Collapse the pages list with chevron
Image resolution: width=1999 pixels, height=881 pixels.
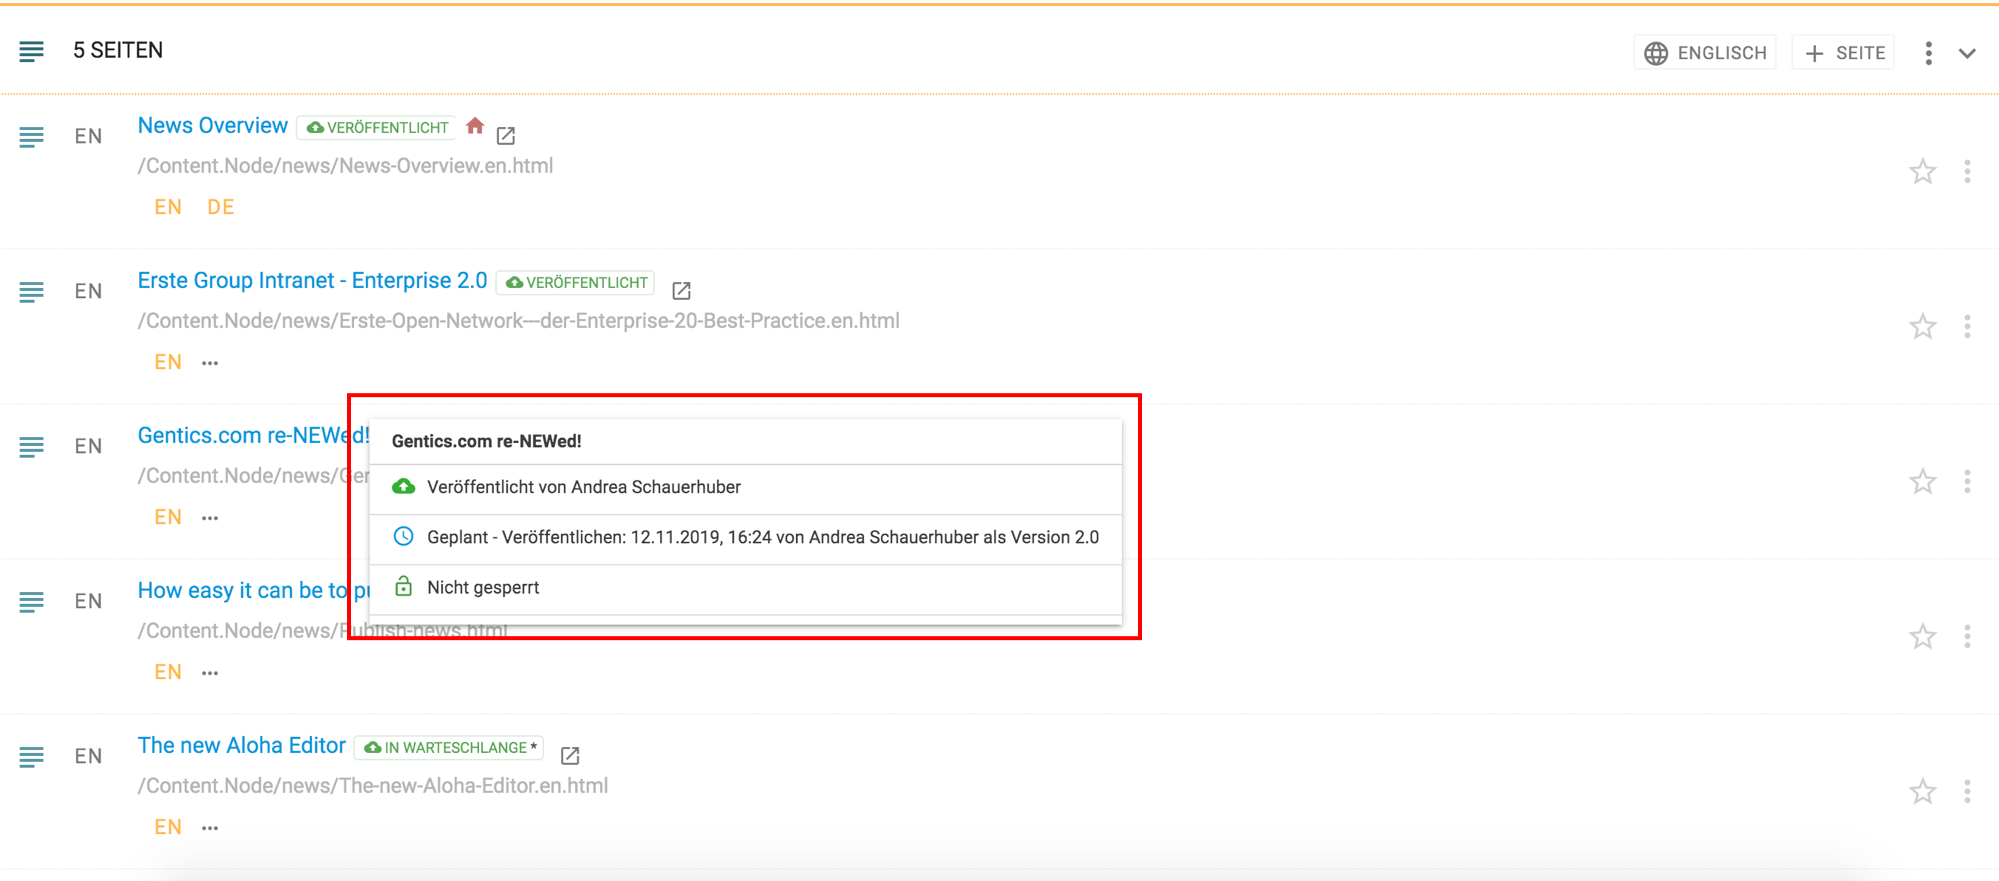pyautogui.click(x=1967, y=54)
